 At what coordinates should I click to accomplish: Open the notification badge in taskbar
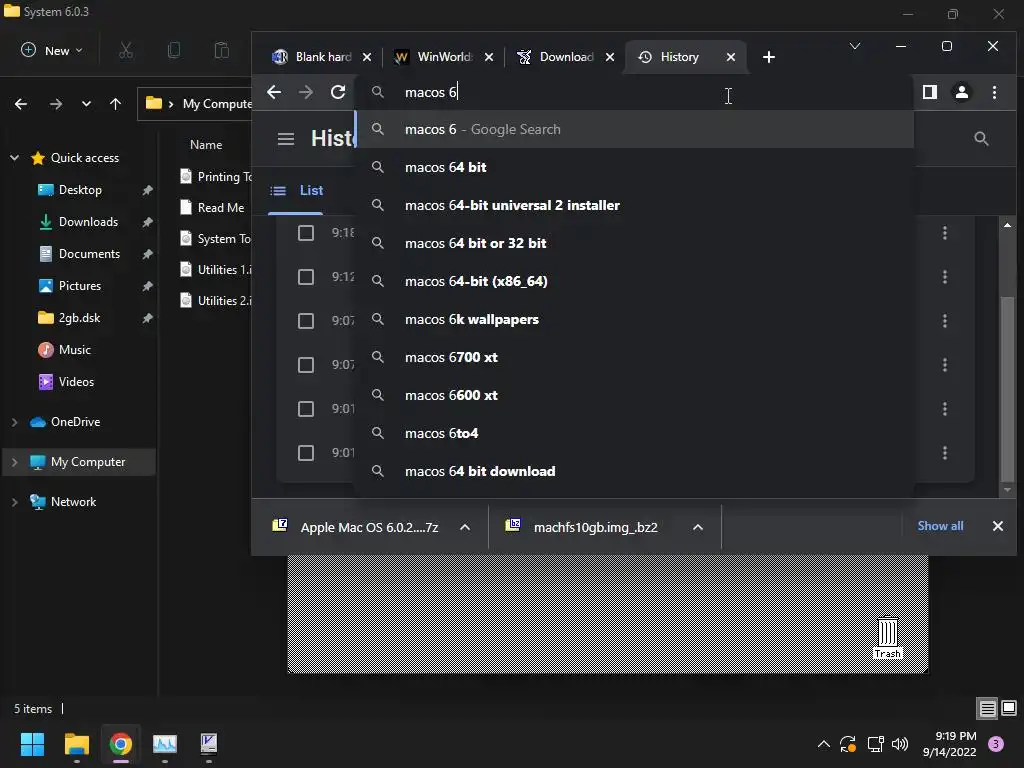tap(996, 743)
